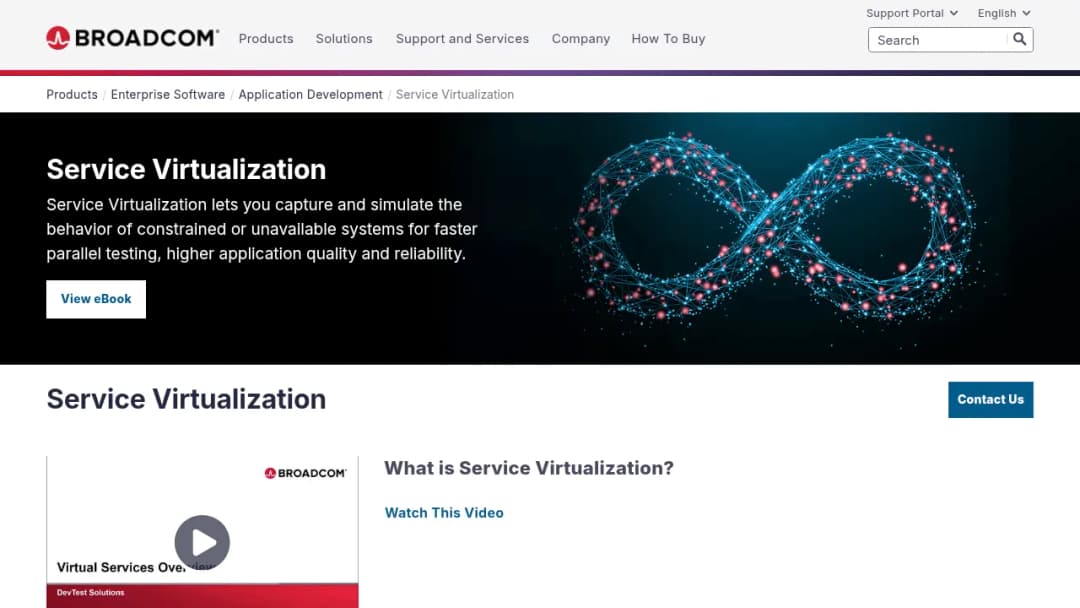Open the Solutions navigation menu
The image size is (1080, 608).
click(344, 39)
